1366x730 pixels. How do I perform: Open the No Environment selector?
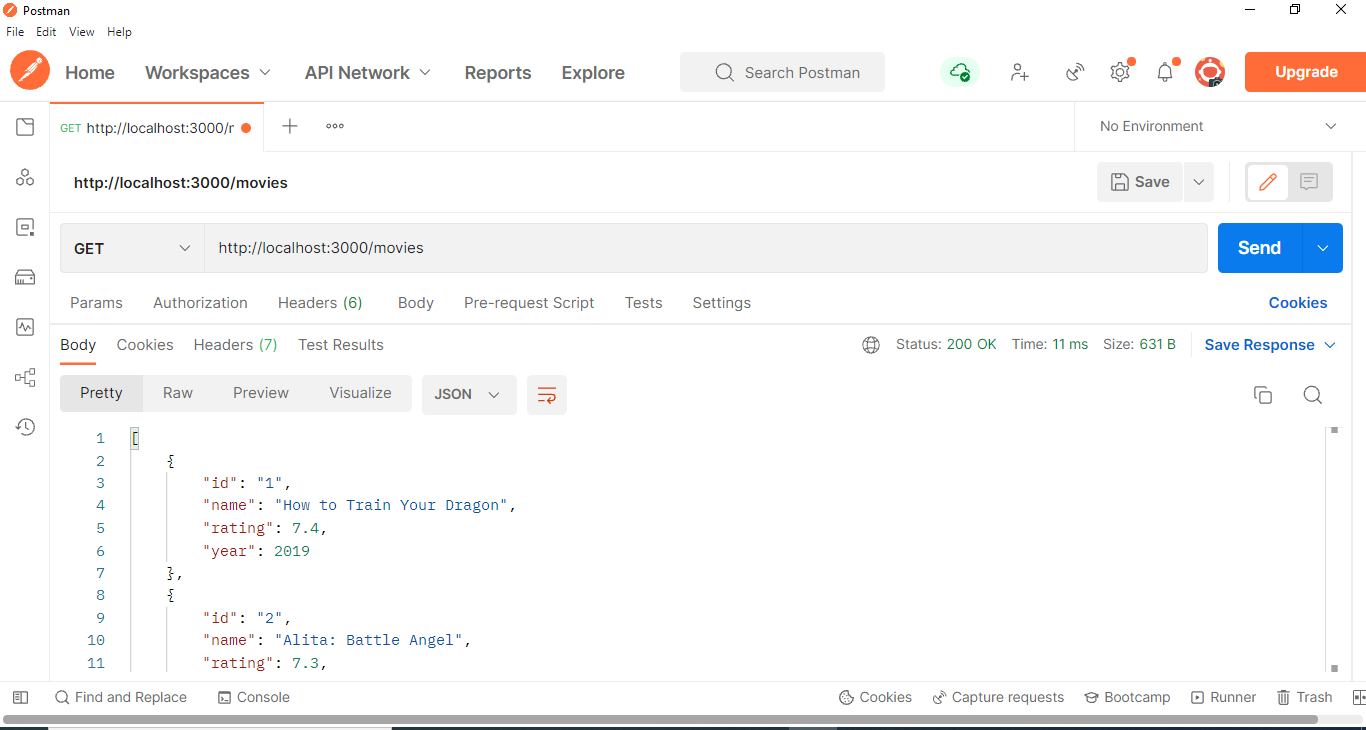pyautogui.click(x=1216, y=126)
